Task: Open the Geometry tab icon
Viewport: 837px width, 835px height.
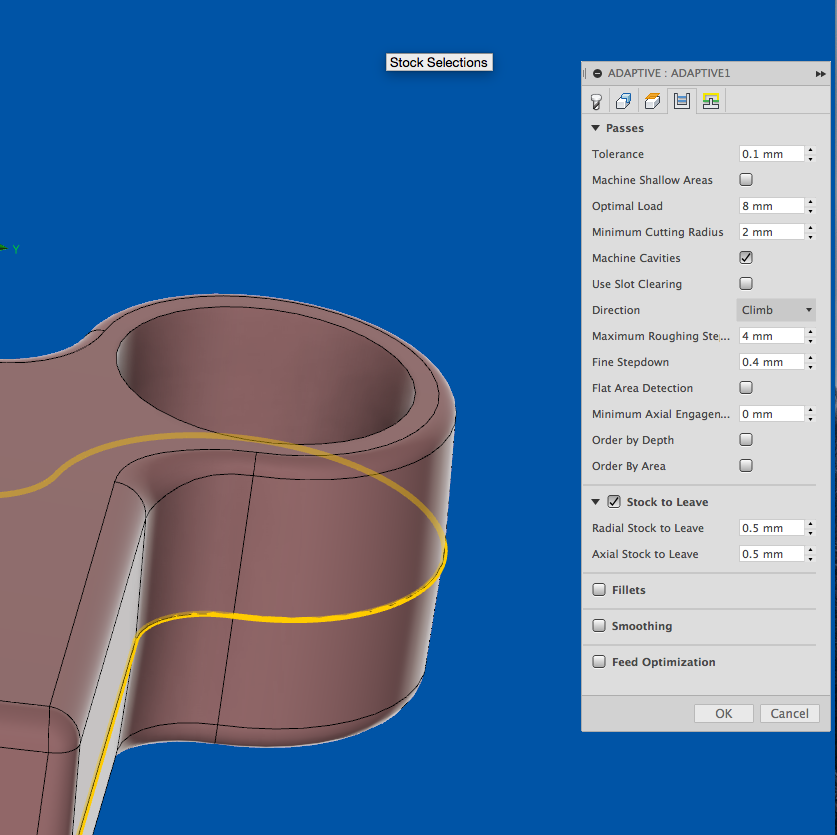Action: 623,101
